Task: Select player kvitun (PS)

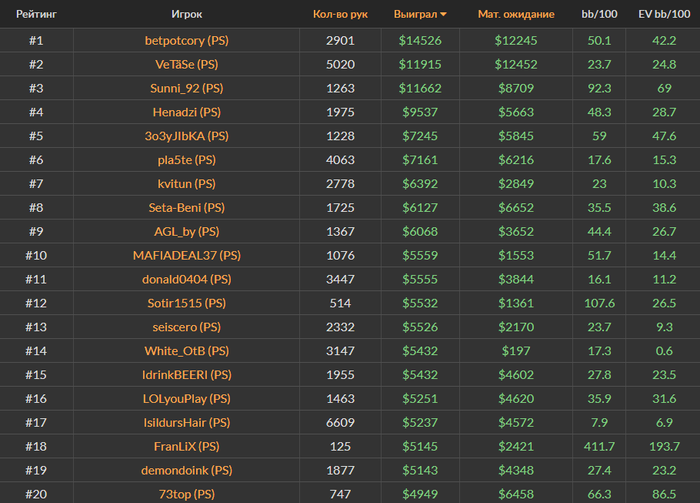Action: point(187,184)
